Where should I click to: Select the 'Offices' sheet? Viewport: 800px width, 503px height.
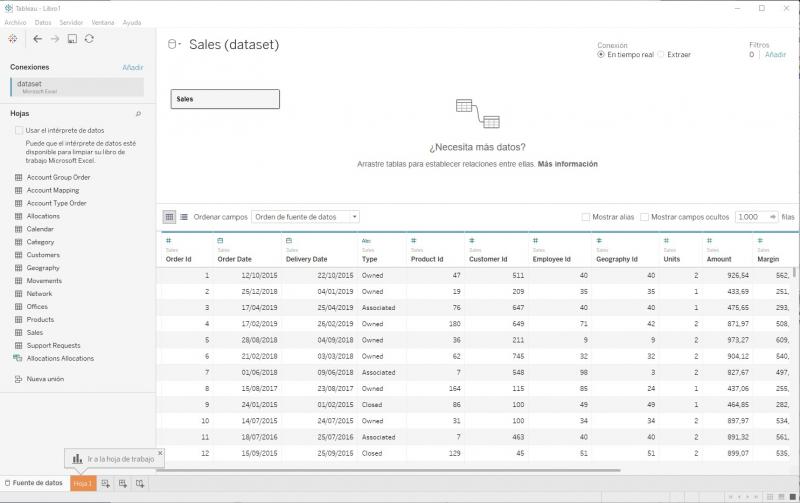coord(37,307)
